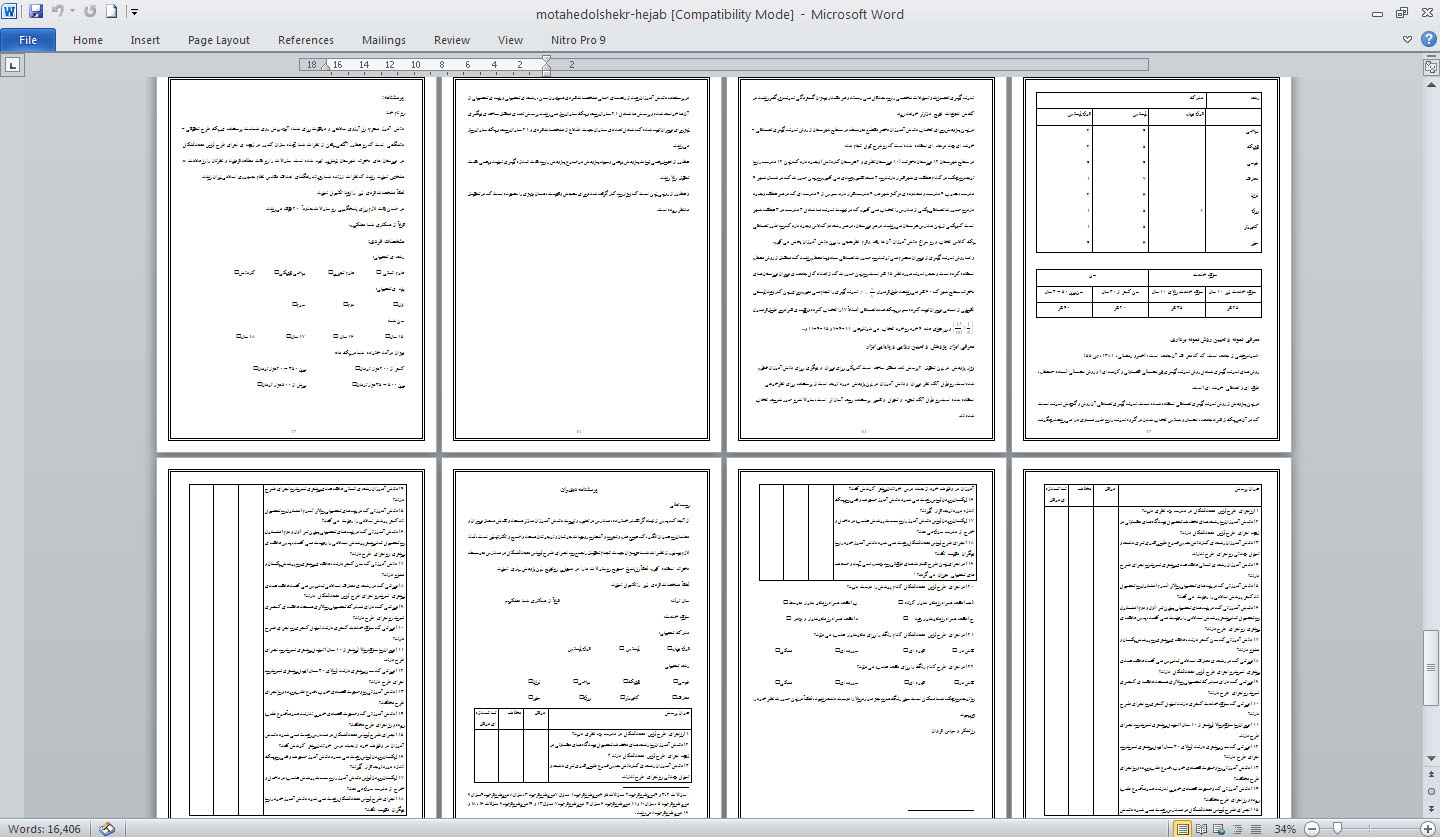The height and width of the screenshot is (837, 1440).
Task: Open the References ribbon tab
Action: pos(306,40)
